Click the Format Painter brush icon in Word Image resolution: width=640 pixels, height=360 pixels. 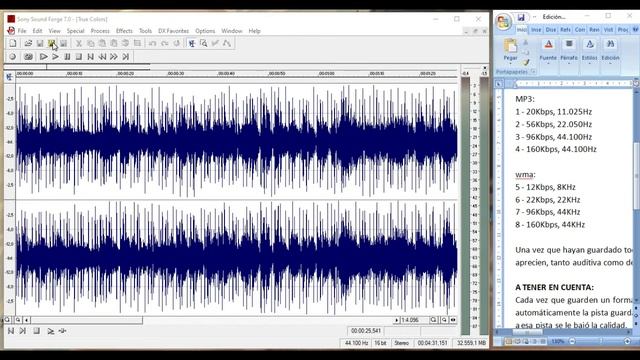tap(526, 62)
